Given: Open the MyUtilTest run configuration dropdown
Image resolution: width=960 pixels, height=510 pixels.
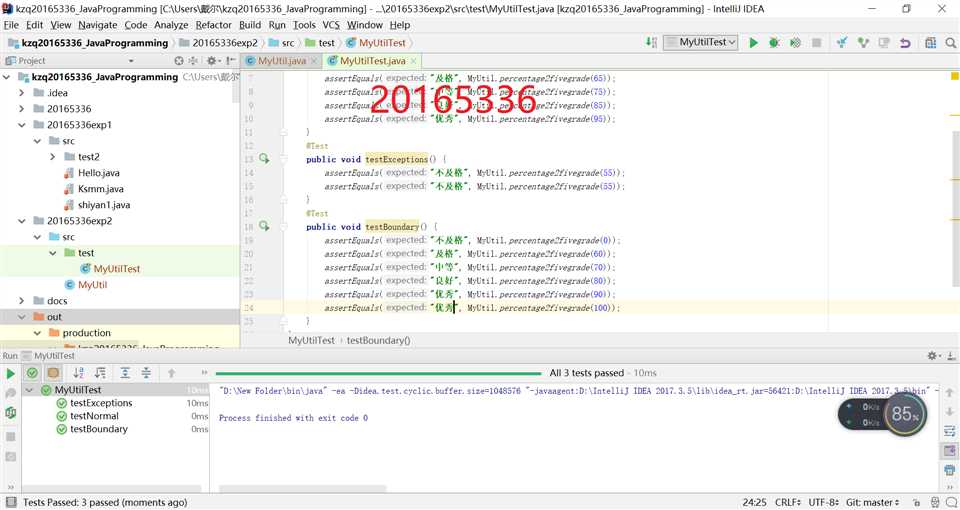Looking at the screenshot, I should [701, 42].
